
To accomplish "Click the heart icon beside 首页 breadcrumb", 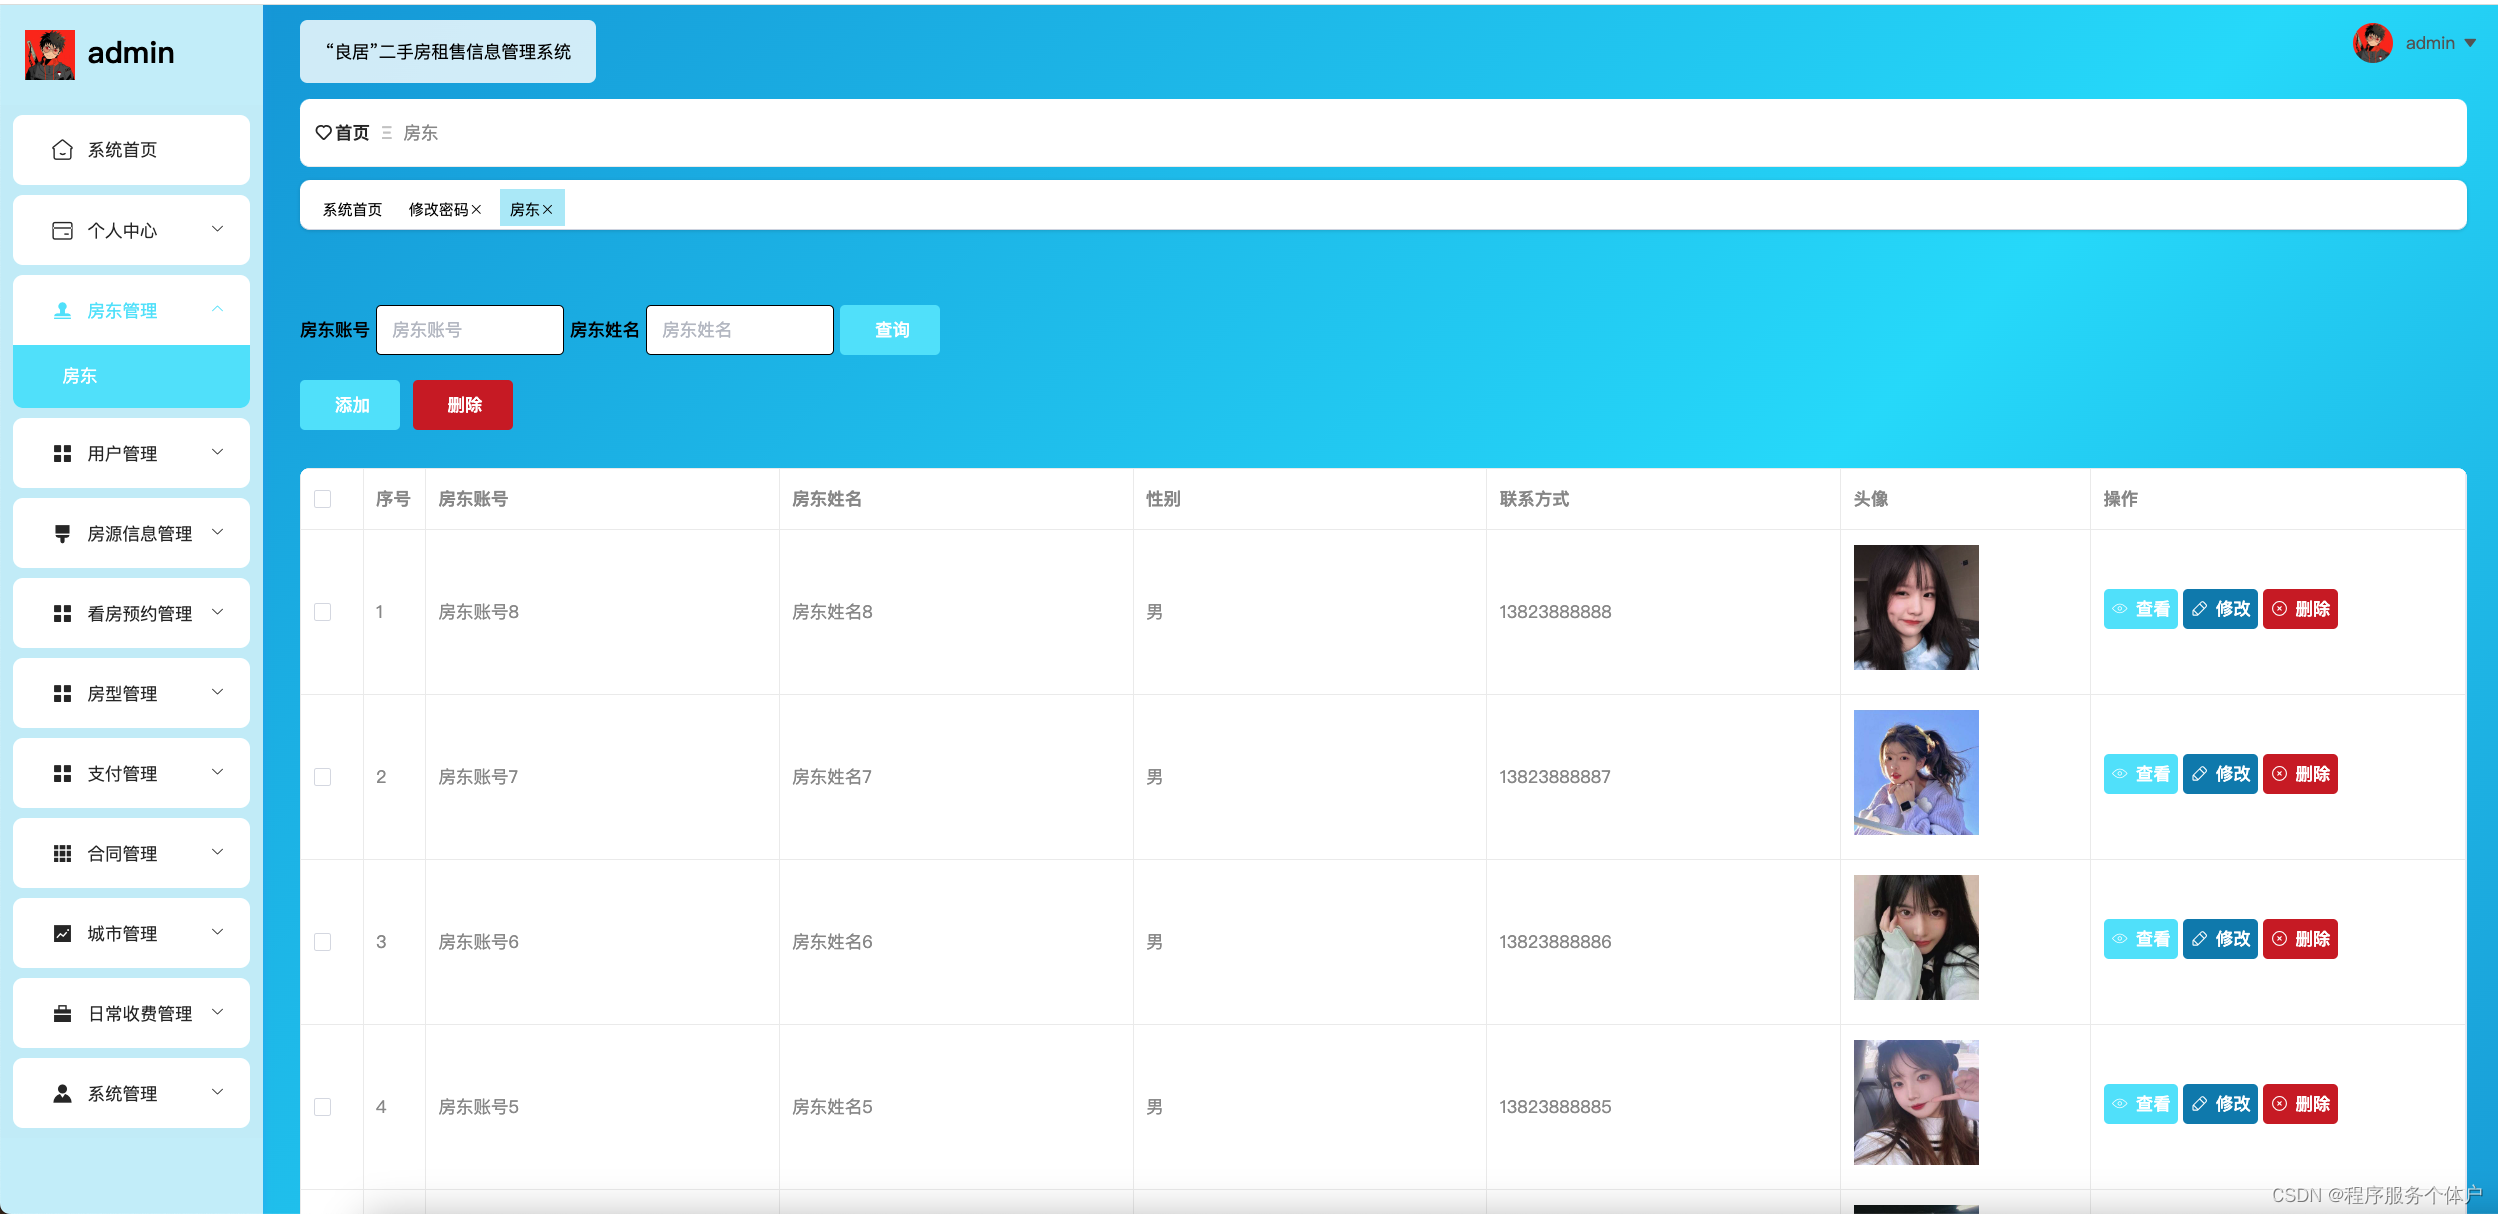I will 323,133.
